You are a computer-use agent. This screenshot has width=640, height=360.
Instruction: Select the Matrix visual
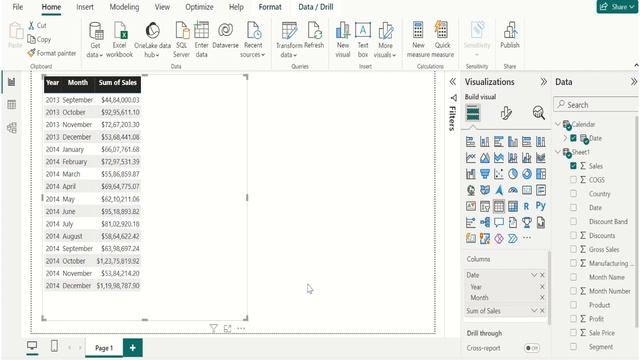(x=513, y=206)
